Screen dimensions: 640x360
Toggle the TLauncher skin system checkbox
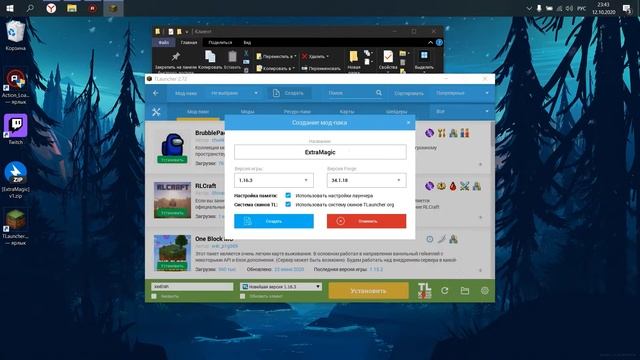288,204
